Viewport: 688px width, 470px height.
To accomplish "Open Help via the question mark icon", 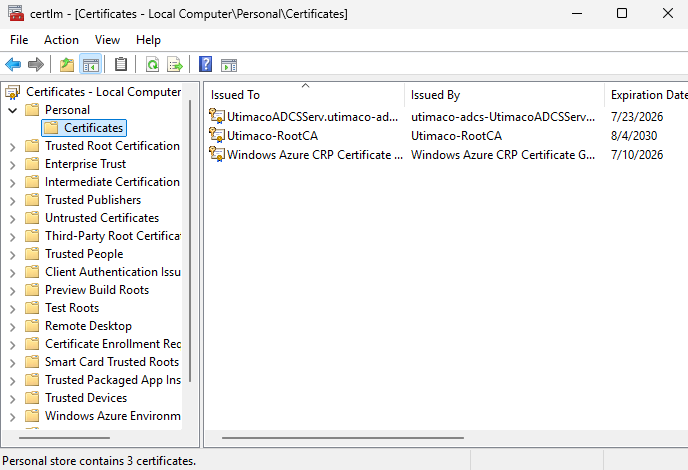I will coord(205,65).
